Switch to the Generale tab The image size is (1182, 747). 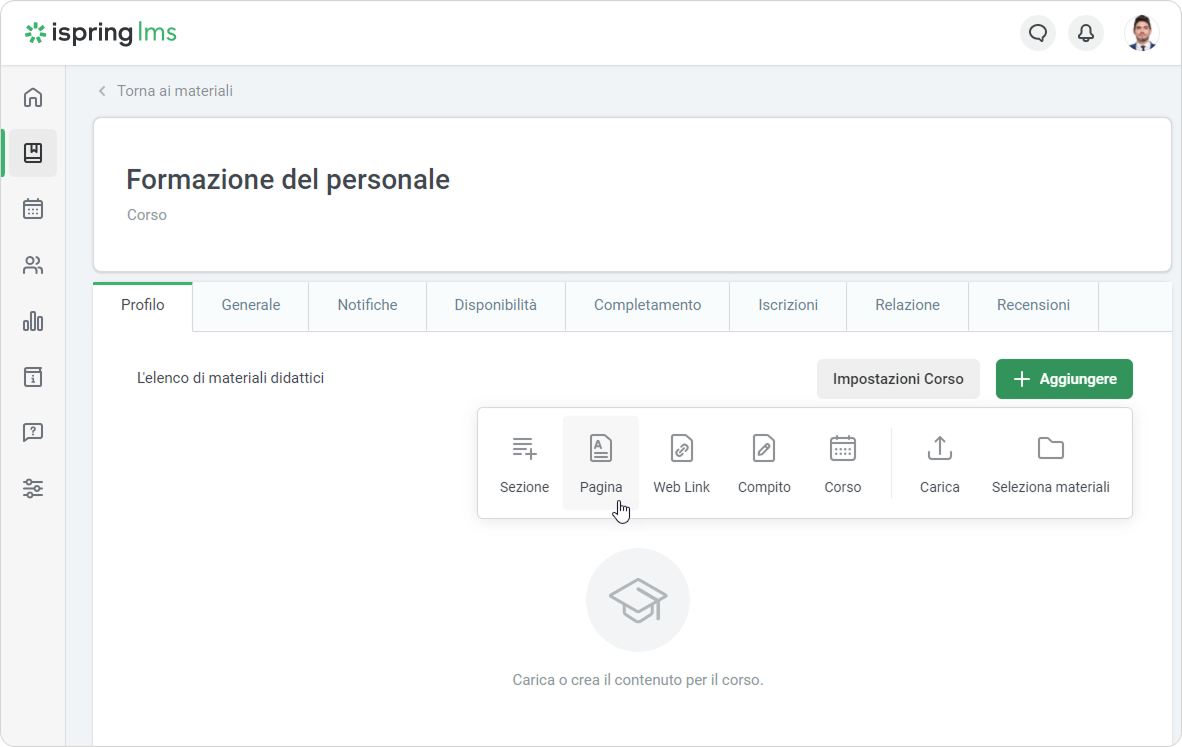point(250,305)
